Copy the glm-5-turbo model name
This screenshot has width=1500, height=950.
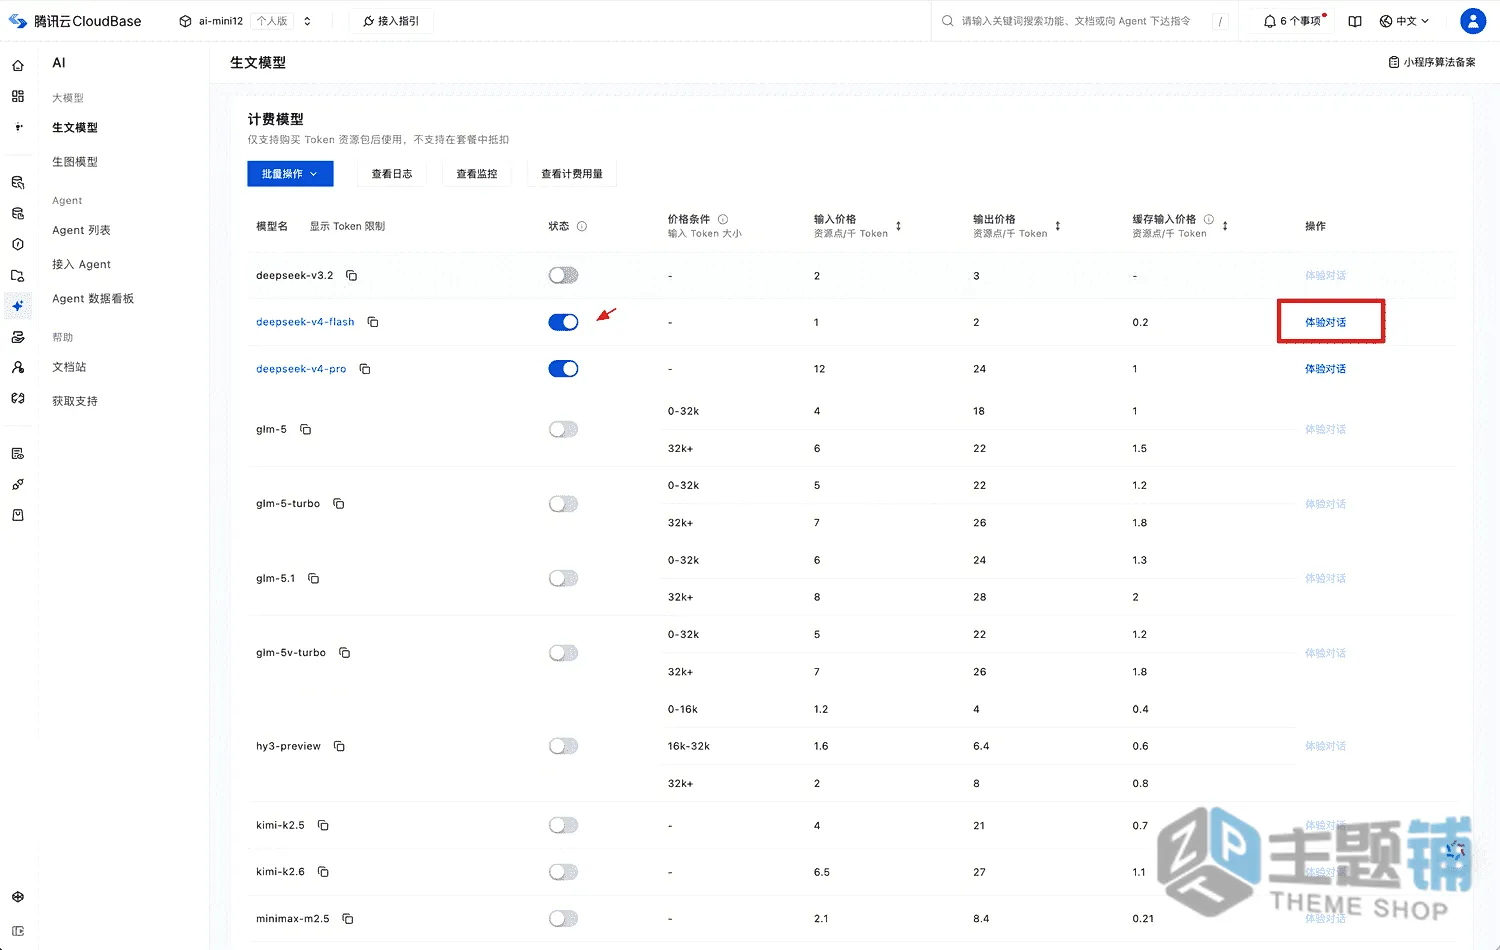[x=339, y=504]
